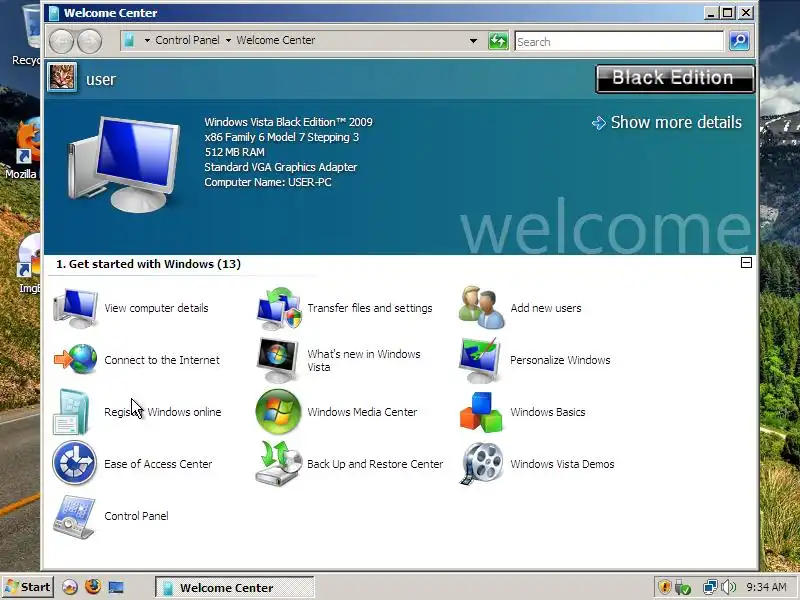This screenshot has height=600, width=800.
Task: Click the Back navigation button
Action: [61, 41]
